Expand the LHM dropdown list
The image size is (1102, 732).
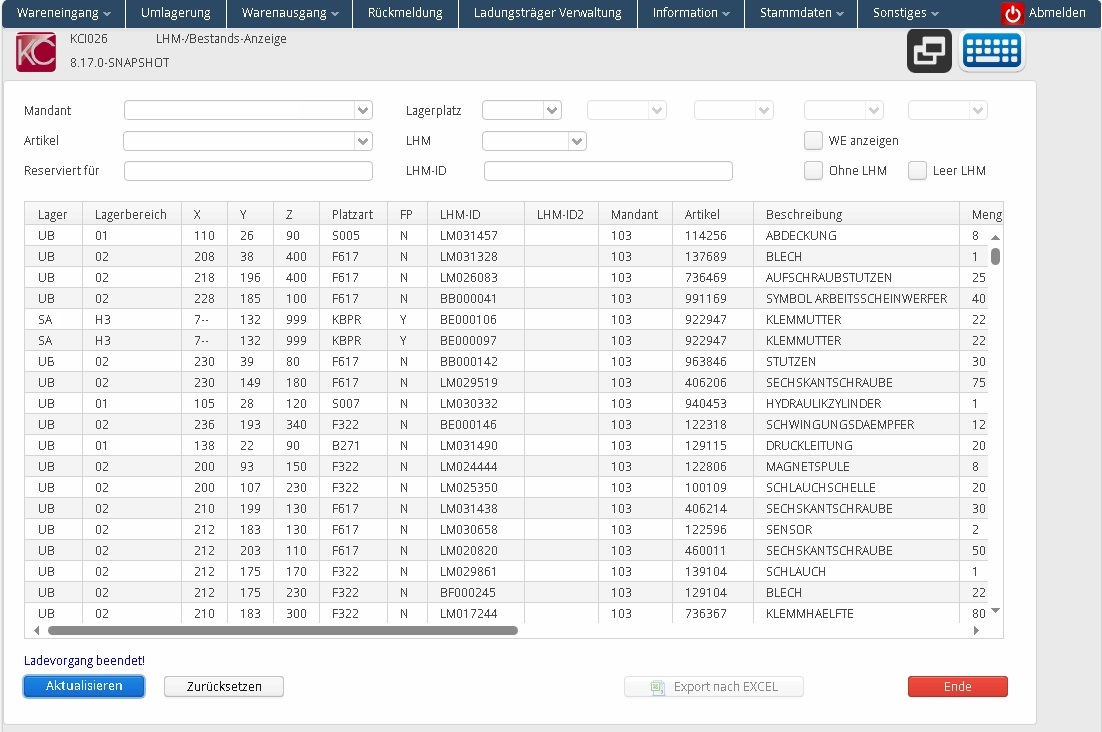577,141
